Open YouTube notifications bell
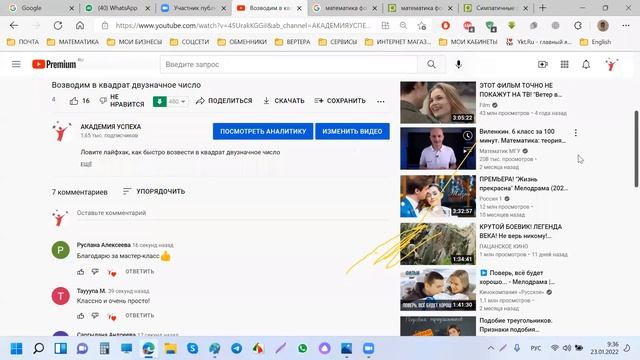The image size is (640, 360). pyautogui.click(x=586, y=64)
